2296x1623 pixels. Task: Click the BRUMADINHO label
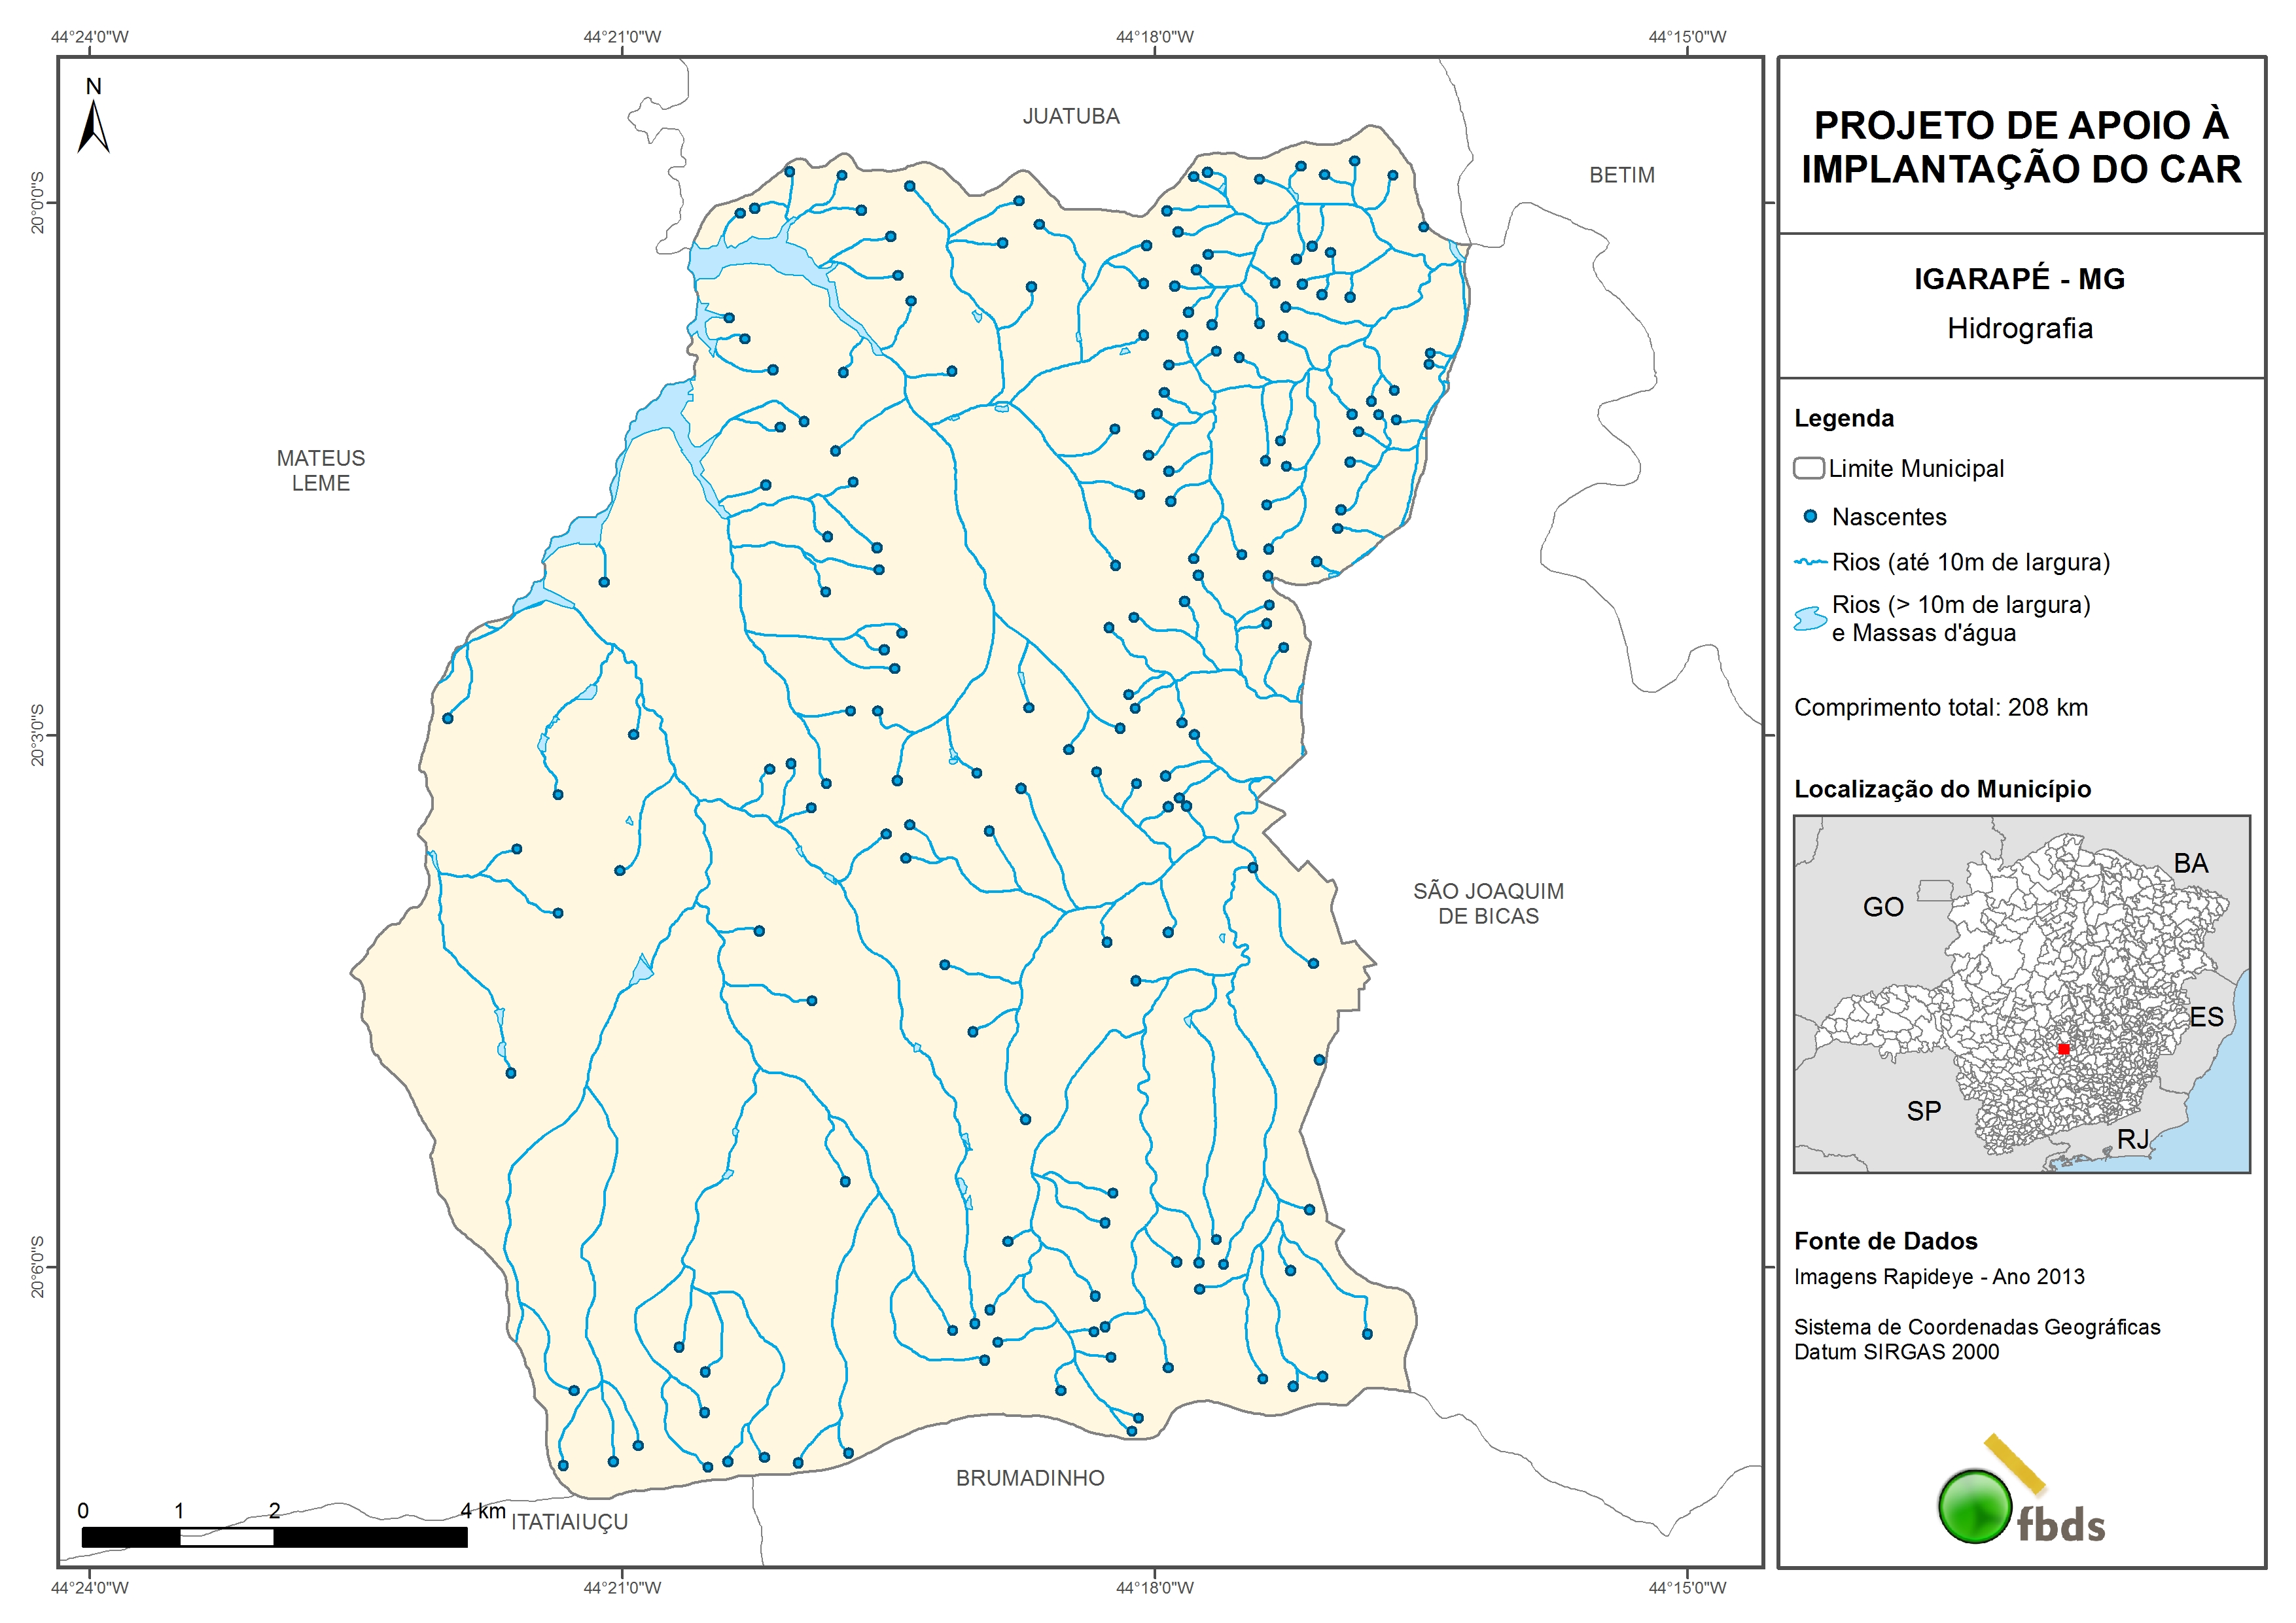tap(1030, 1478)
